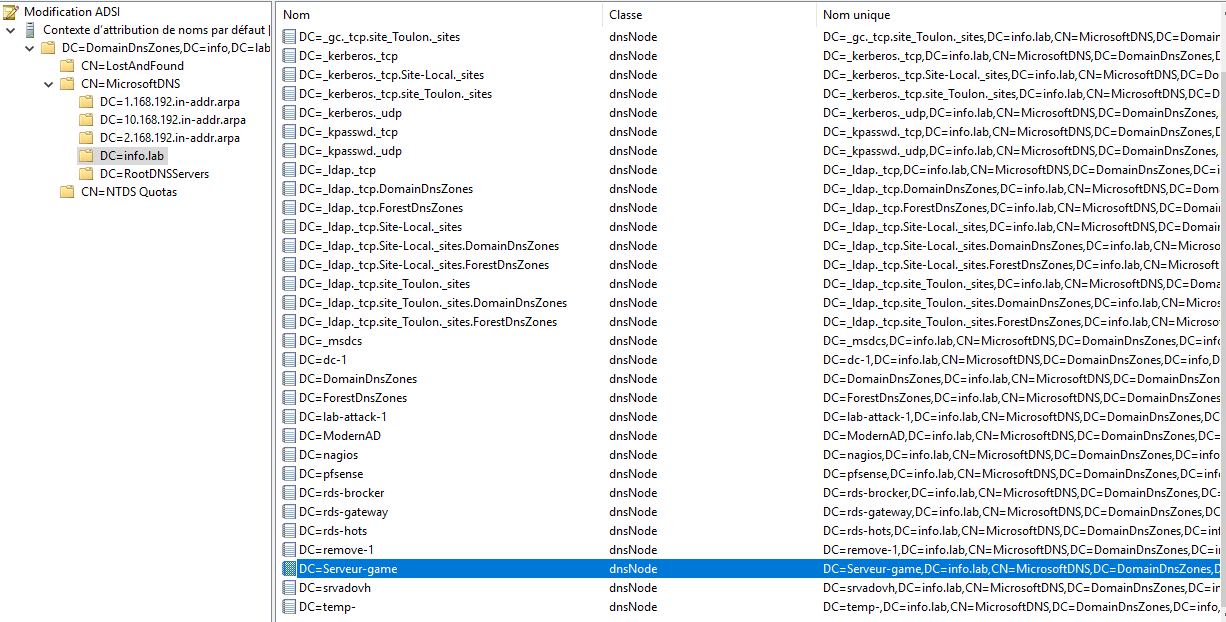Select DC=2.168.192.in-addr.arpa in the tree
Viewport: 1226px width, 622px height.
(x=170, y=138)
